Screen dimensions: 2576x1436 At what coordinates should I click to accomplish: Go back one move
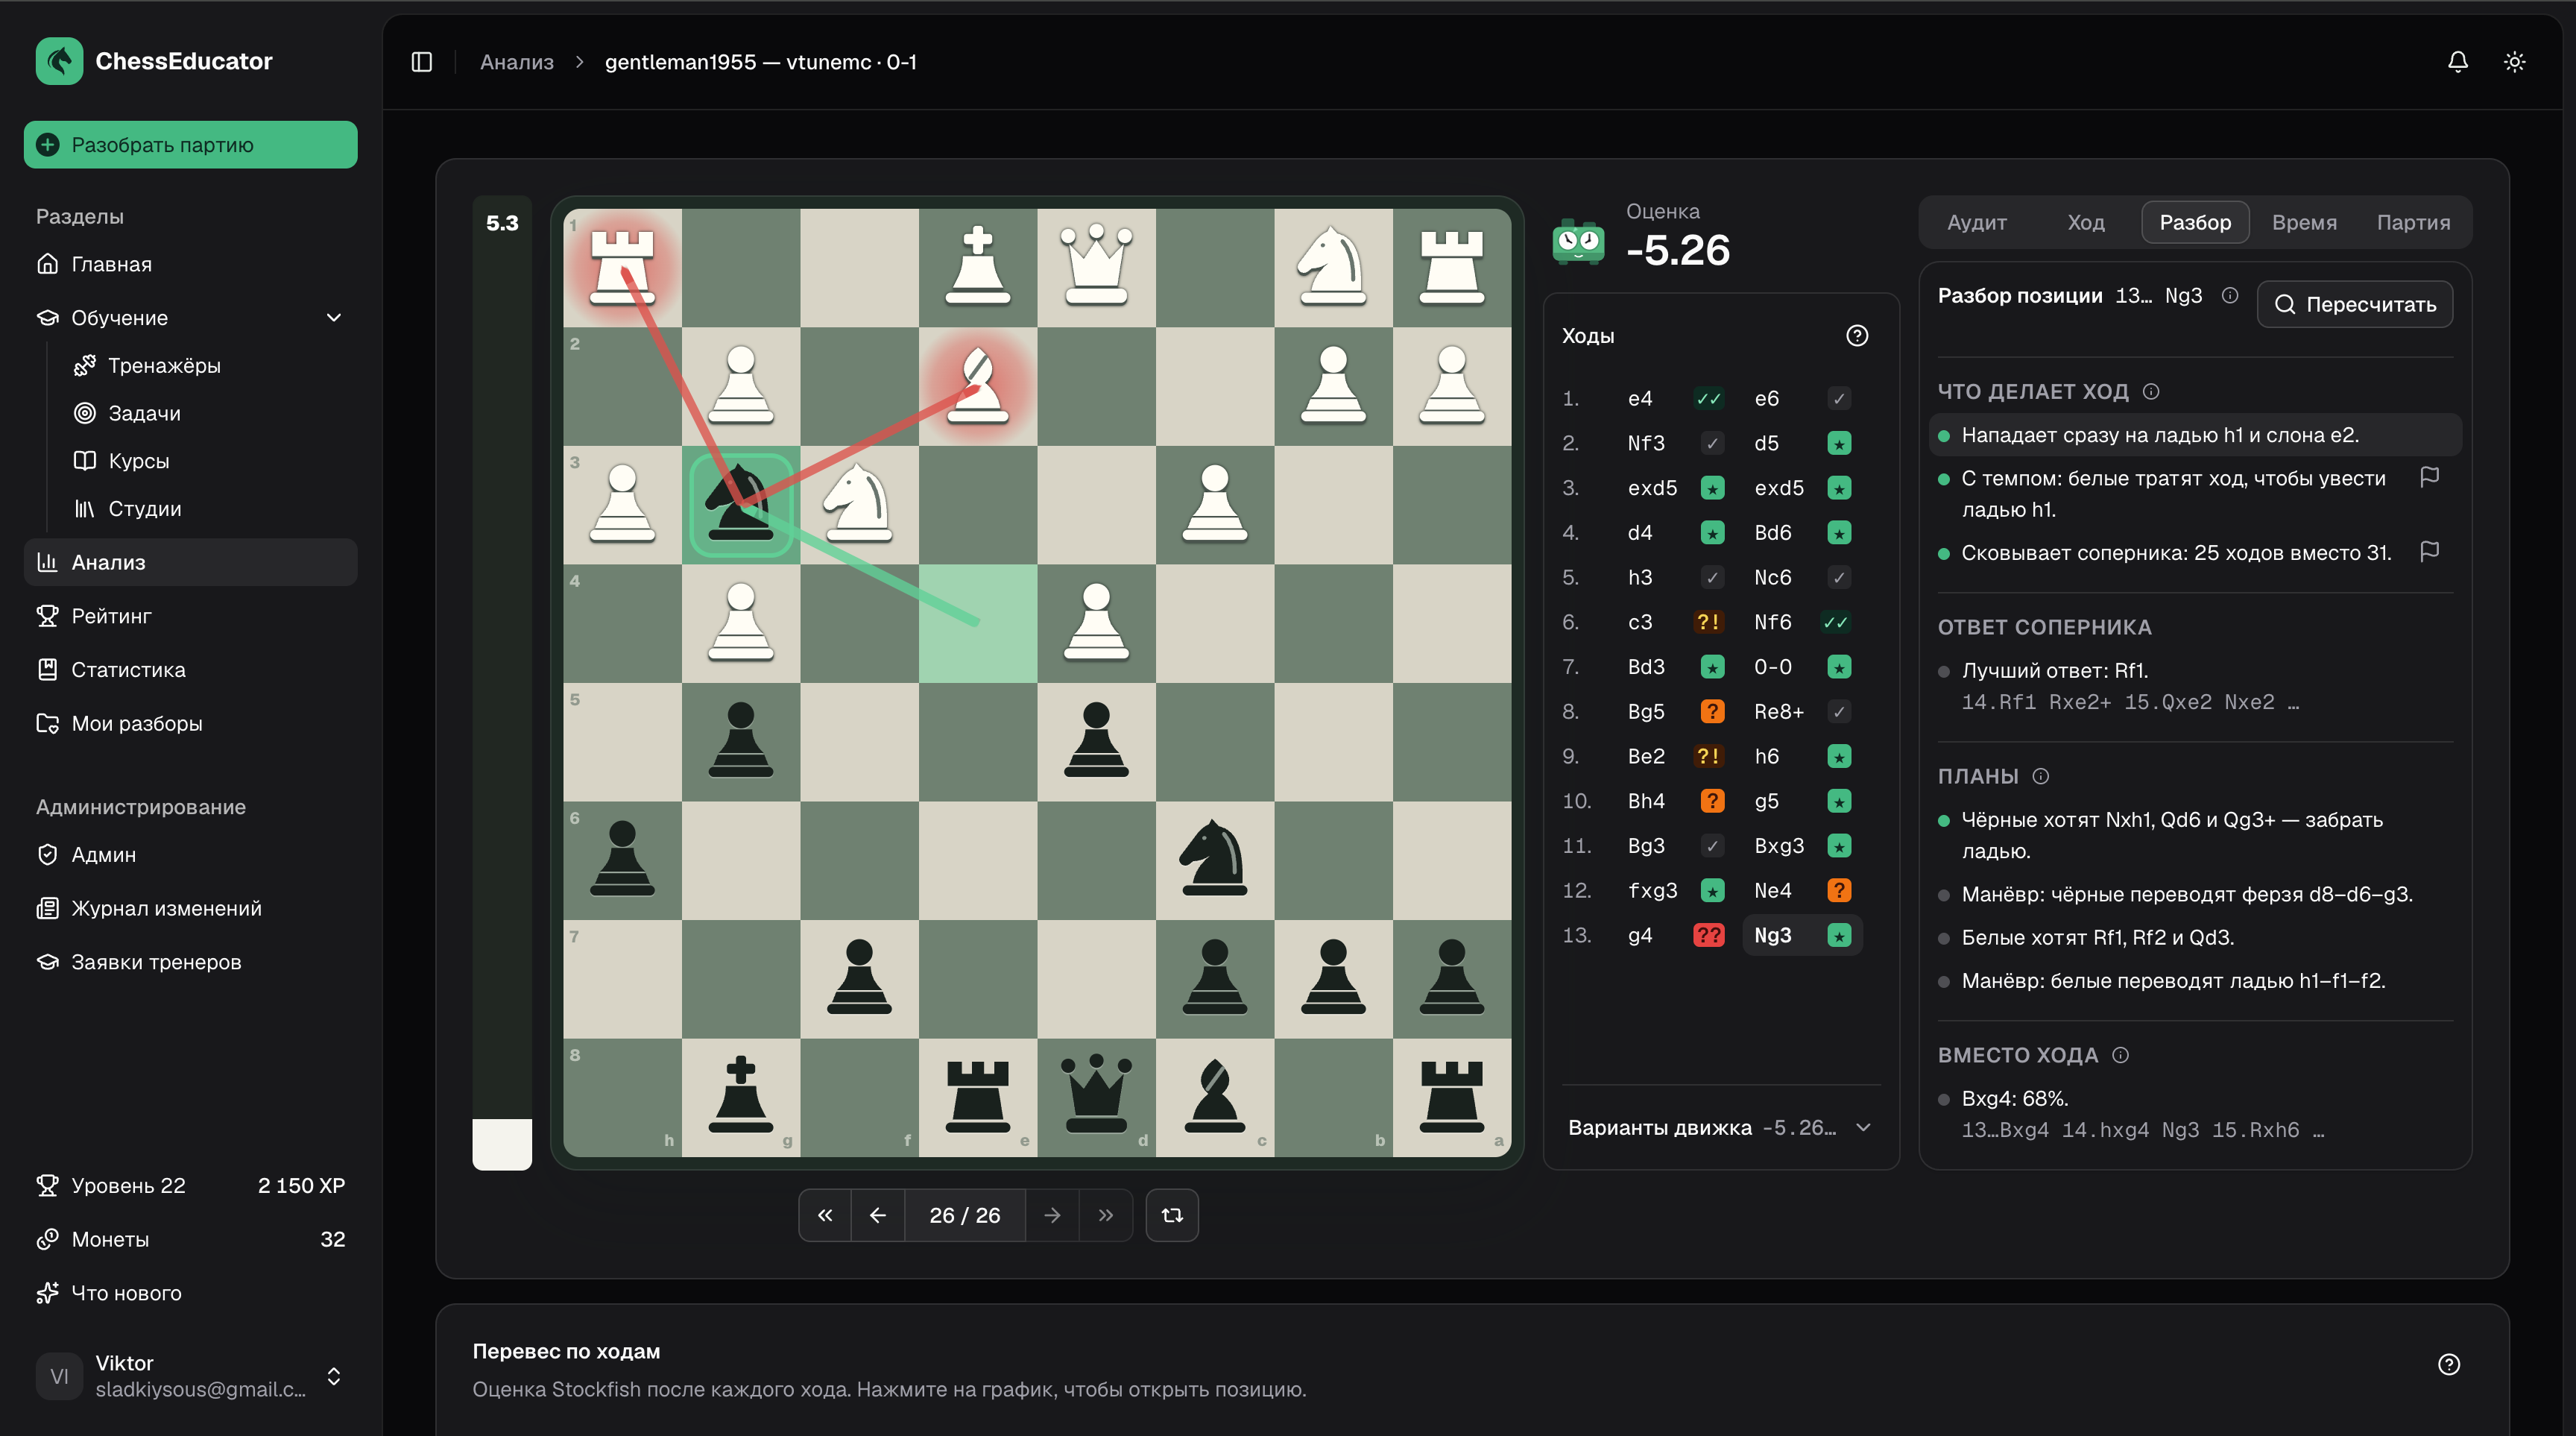coord(878,1215)
